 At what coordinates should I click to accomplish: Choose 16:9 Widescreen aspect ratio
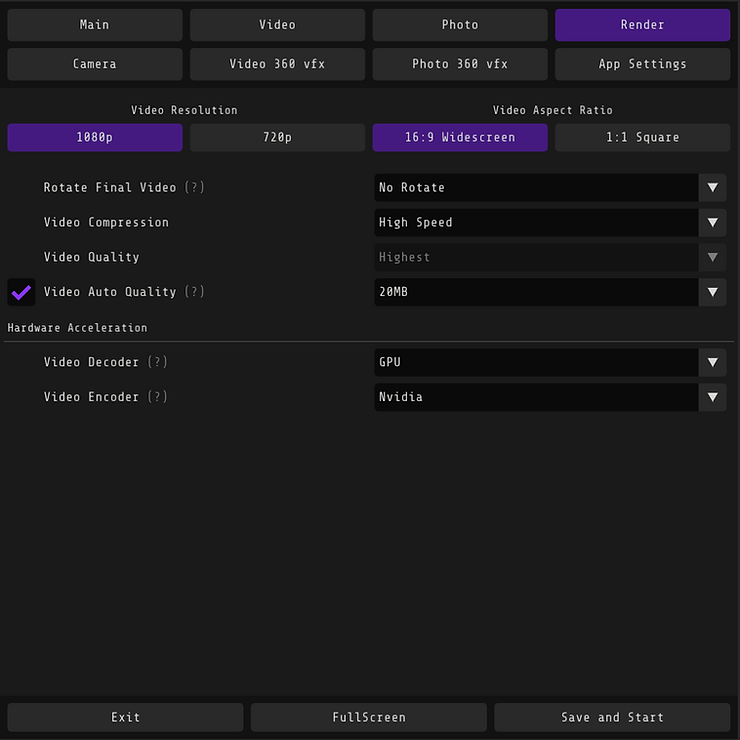pyautogui.click(x=460, y=137)
